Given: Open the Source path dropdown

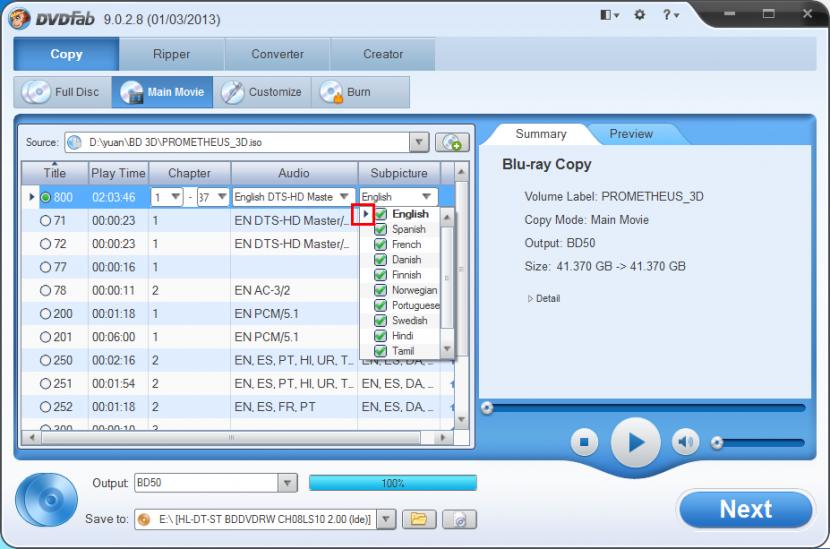Looking at the screenshot, I should [x=419, y=142].
